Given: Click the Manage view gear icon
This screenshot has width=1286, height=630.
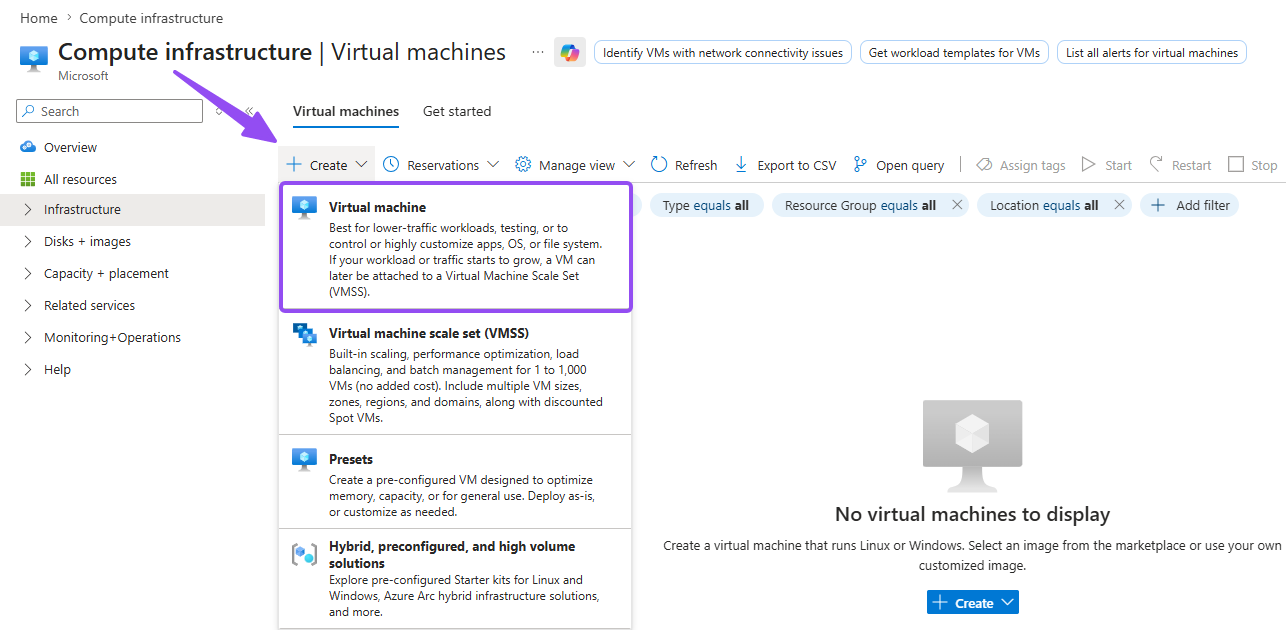Looking at the screenshot, I should pos(523,165).
